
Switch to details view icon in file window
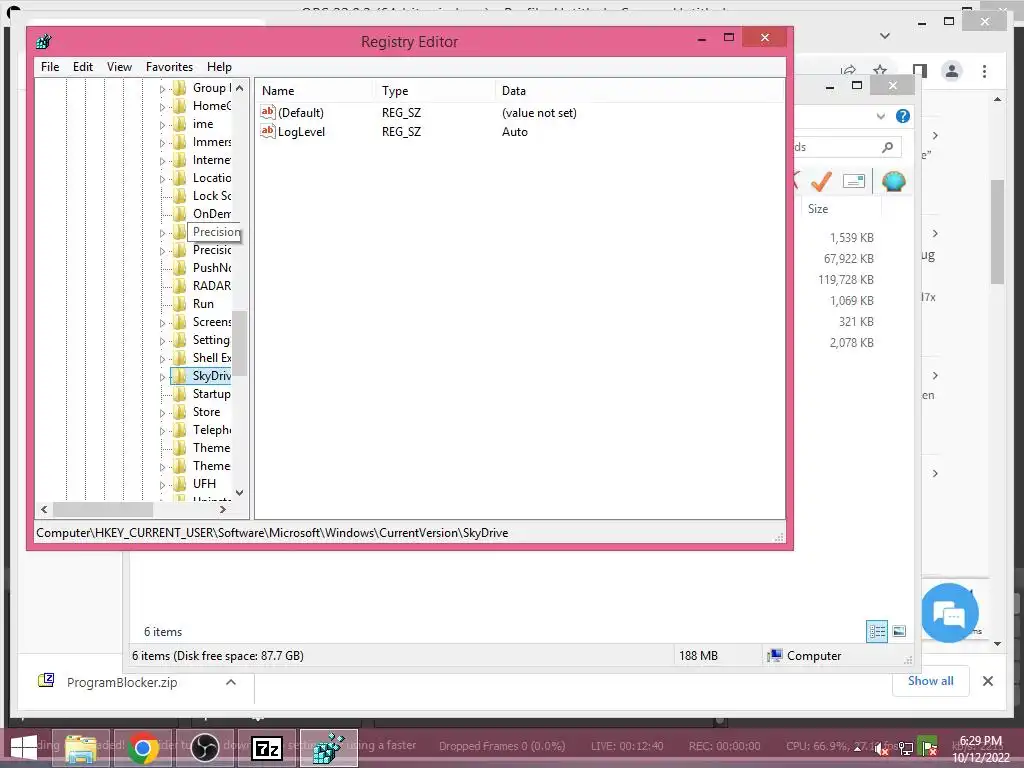876,631
